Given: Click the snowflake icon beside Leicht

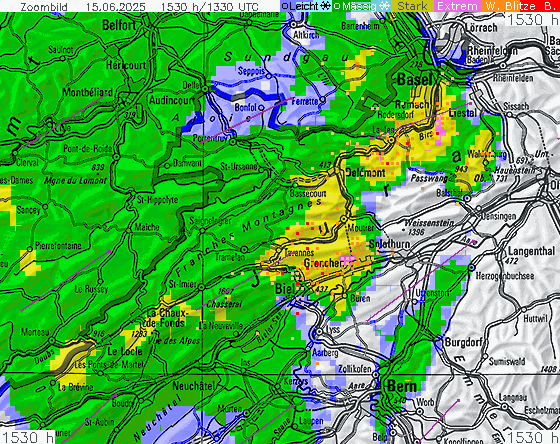Looking at the screenshot, I should click(x=326, y=6).
